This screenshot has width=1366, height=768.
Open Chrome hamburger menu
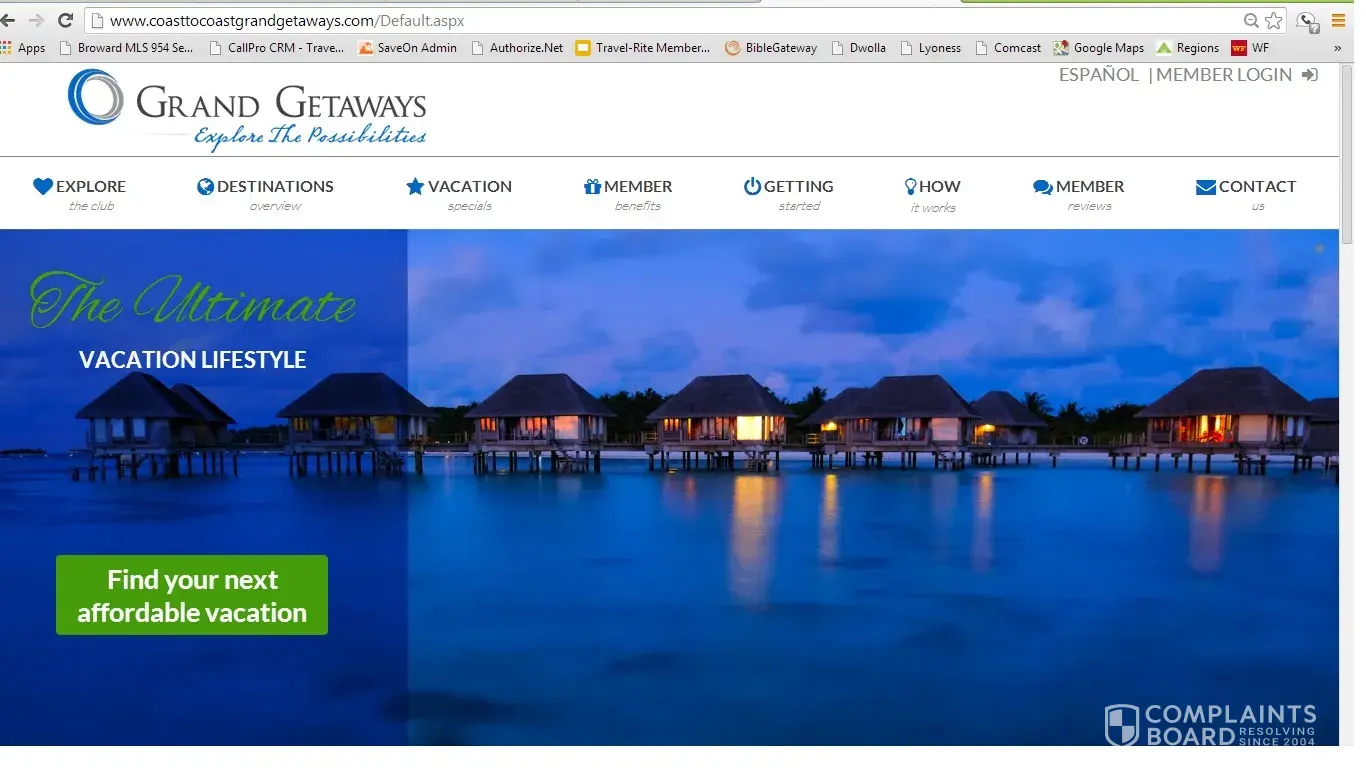[1338, 20]
